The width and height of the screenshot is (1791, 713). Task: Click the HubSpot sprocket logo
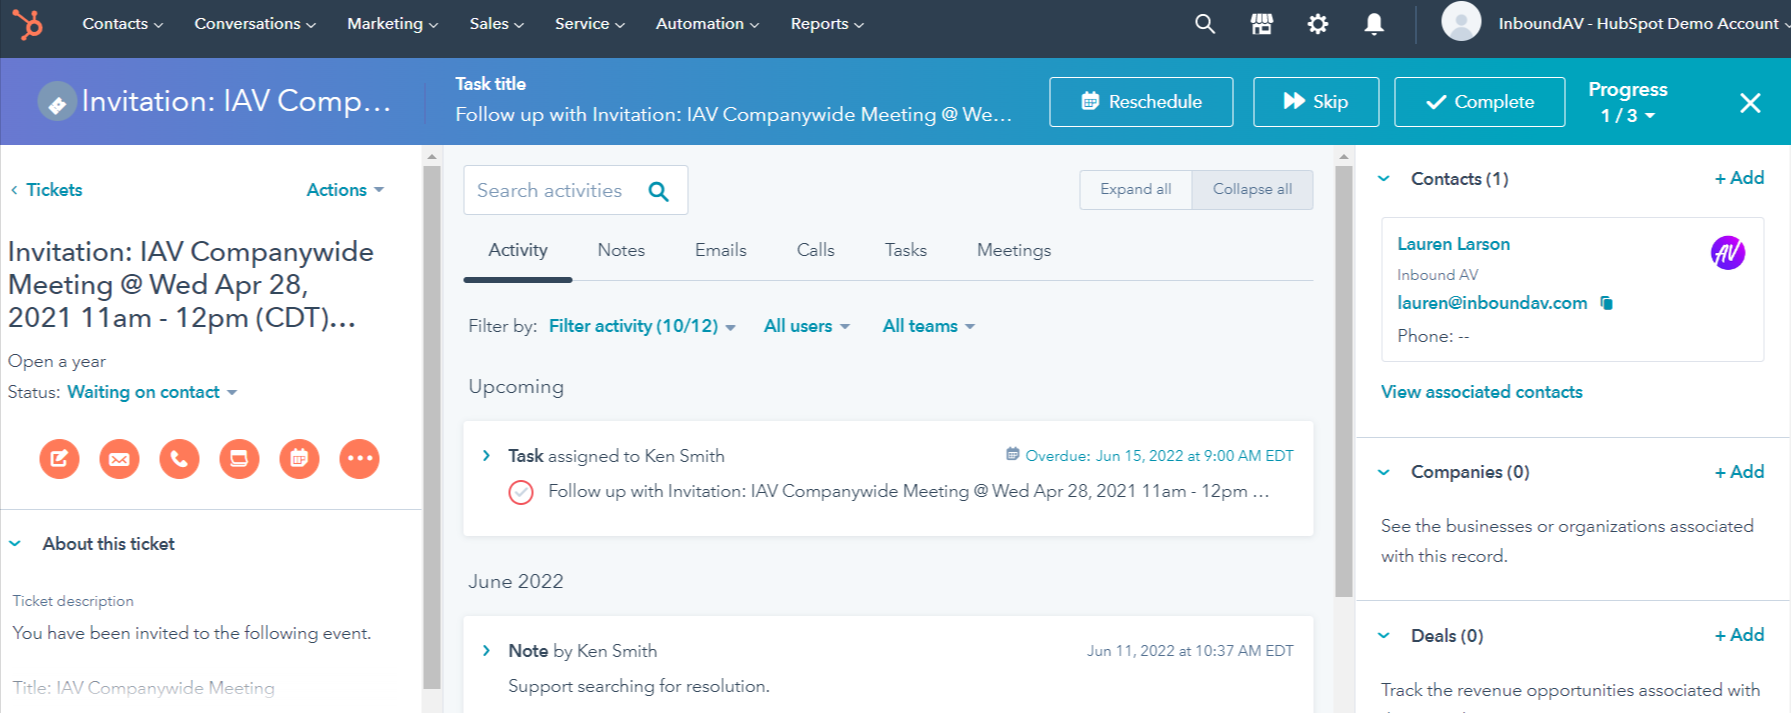coord(28,23)
